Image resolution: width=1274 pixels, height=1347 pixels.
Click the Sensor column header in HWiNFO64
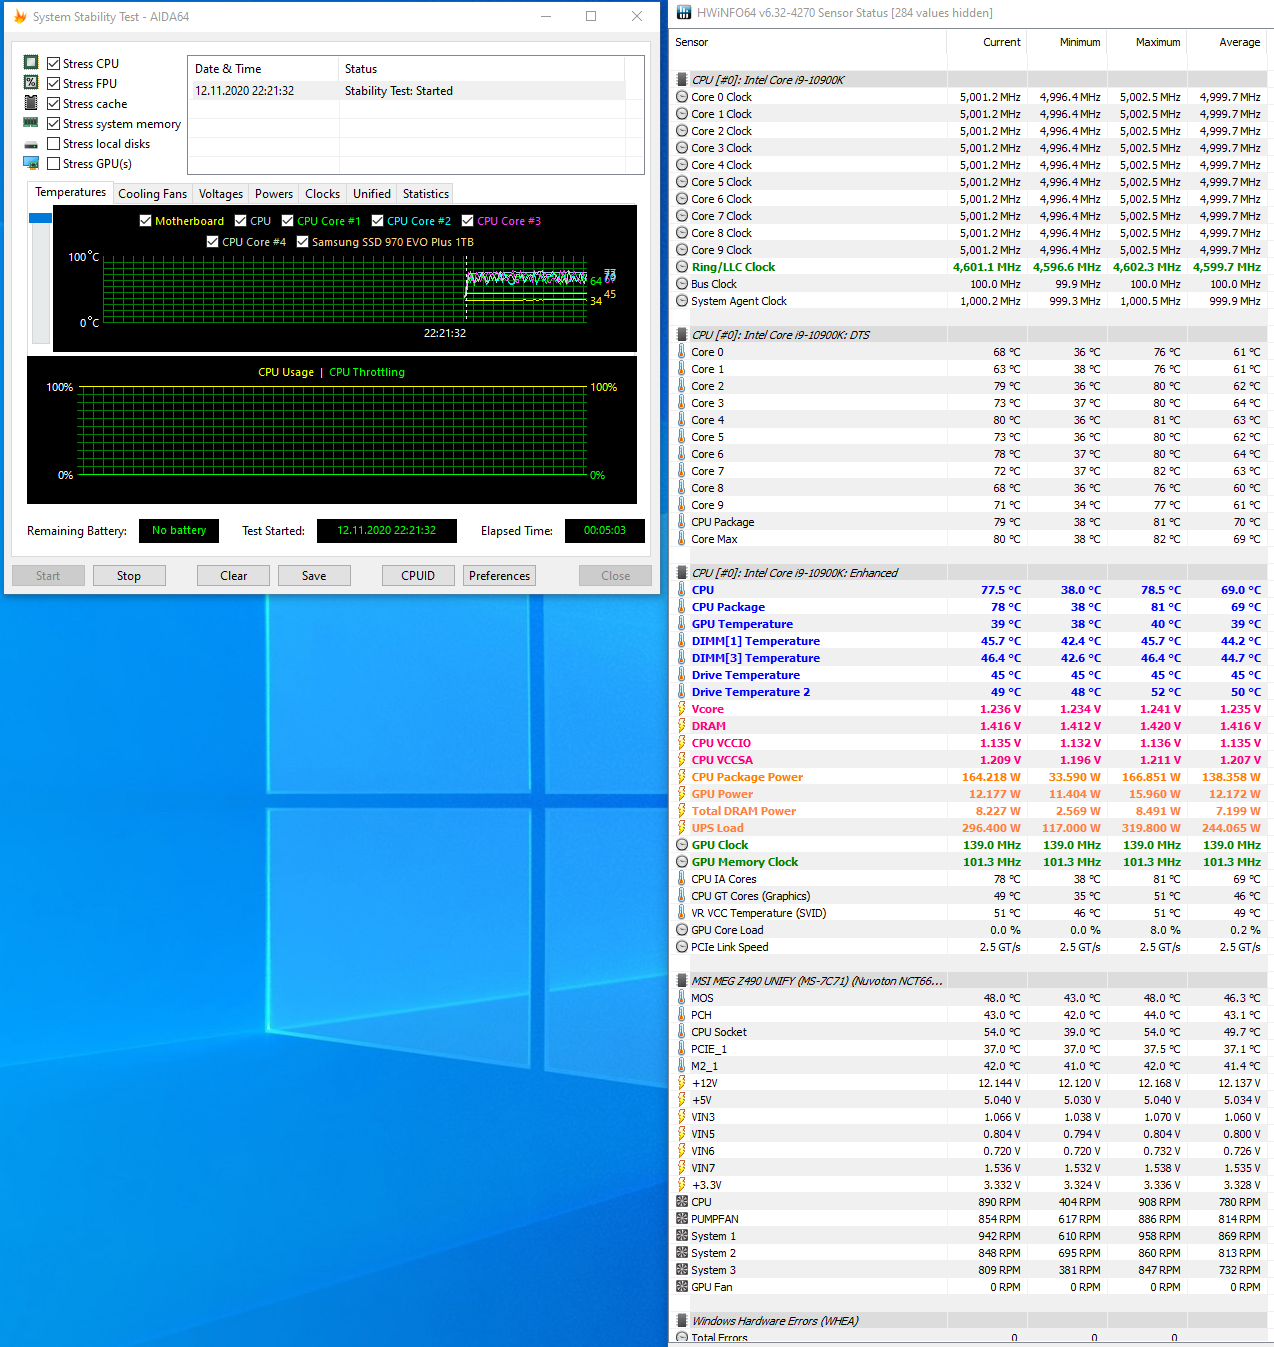pos(808,43)
